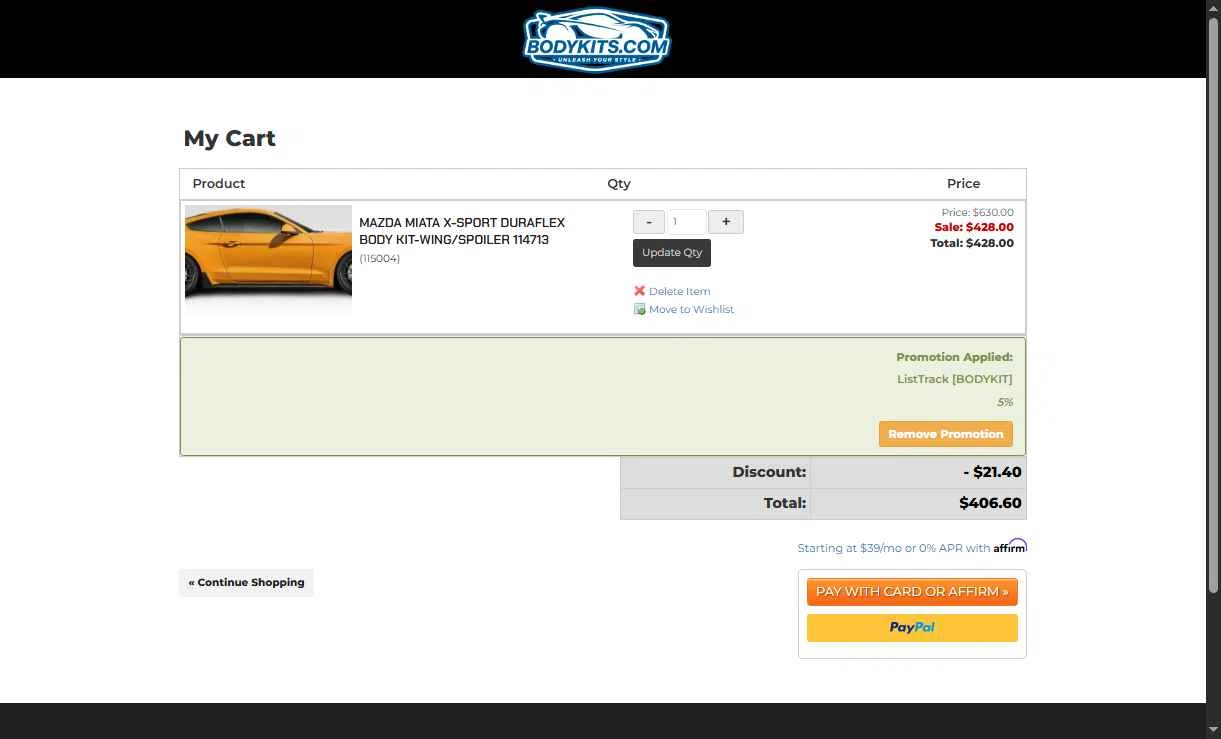1221x739 pixels.
Task: Select the product code (115004)
Action: (x=379, y=259)
